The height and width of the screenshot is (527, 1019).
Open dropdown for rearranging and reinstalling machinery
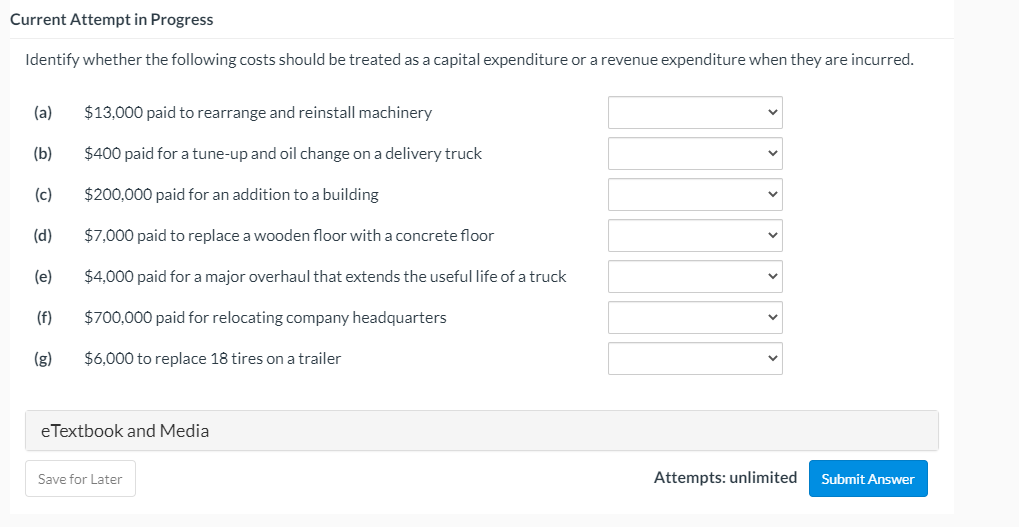coord(695,112)
